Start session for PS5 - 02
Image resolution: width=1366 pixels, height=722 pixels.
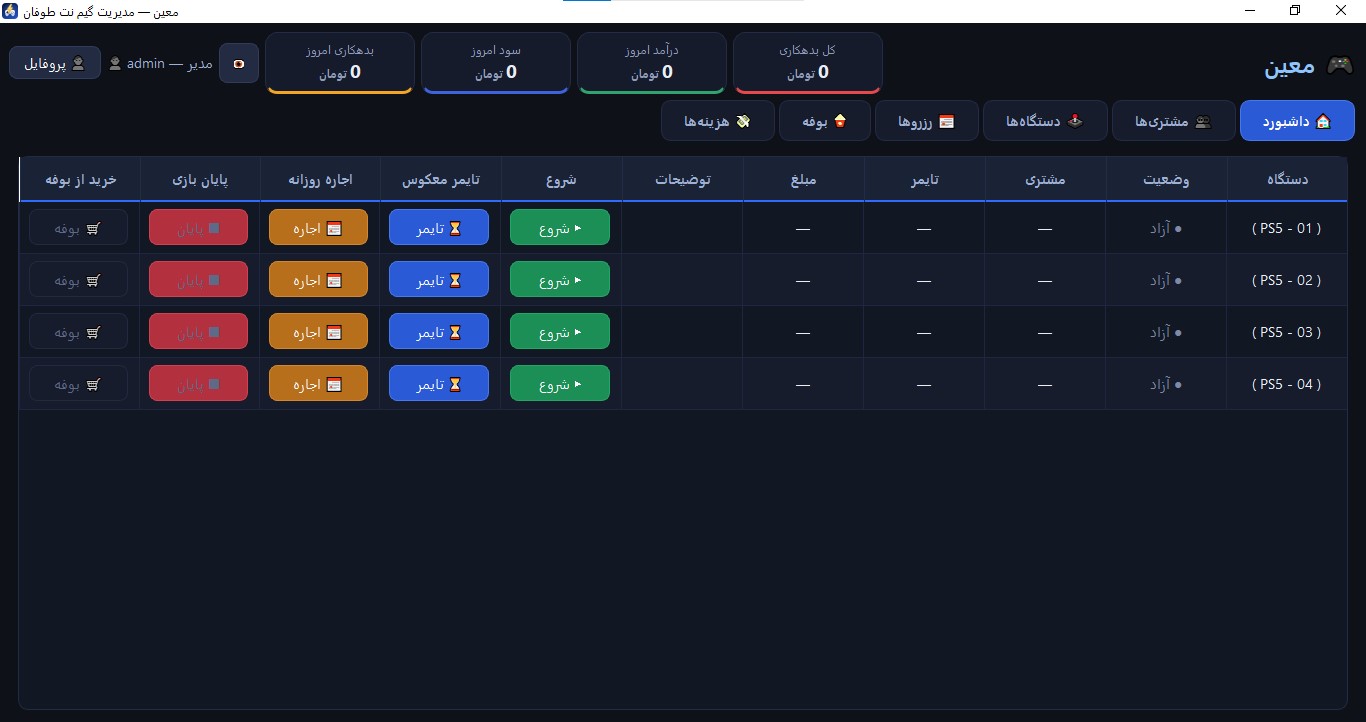point(560,279)
